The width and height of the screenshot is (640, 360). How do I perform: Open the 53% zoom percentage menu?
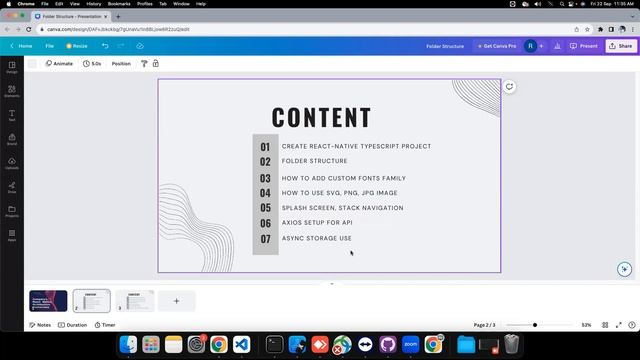pyautogui.click(x=587, y=325)
